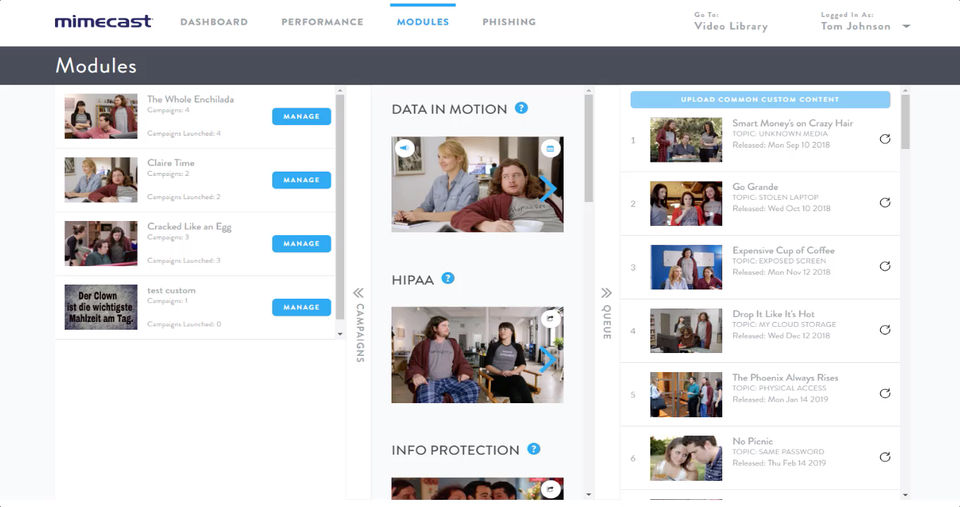Viewport: 960px width, 507px height.
Task: Click the campaigns list scrollbar down arrow
Action: tap(340, 334)
